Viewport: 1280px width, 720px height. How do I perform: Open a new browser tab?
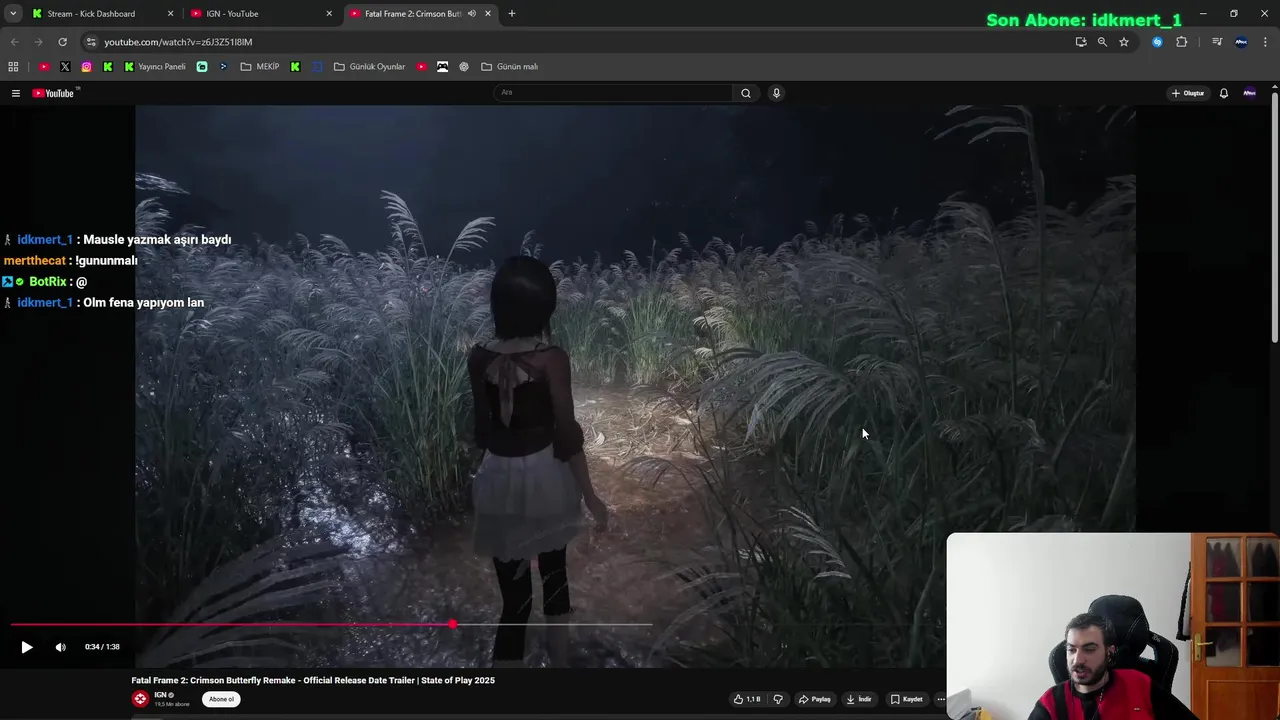(512, 14)
